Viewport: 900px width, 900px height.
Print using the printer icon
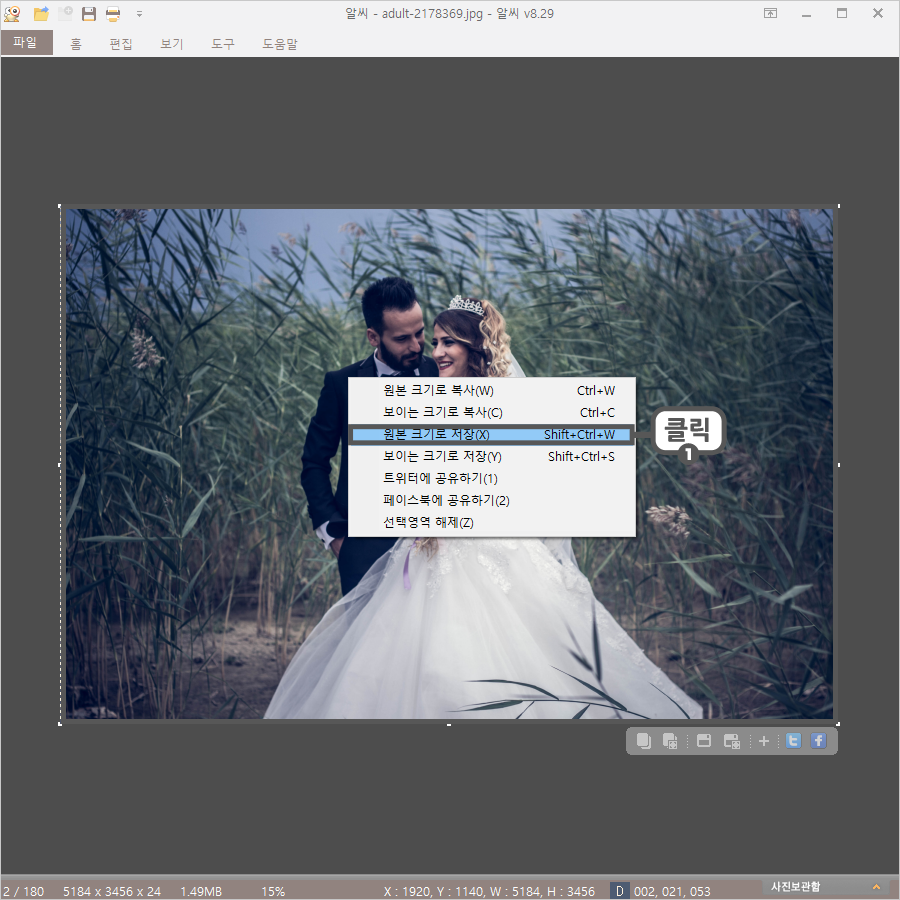click(113, 14)
